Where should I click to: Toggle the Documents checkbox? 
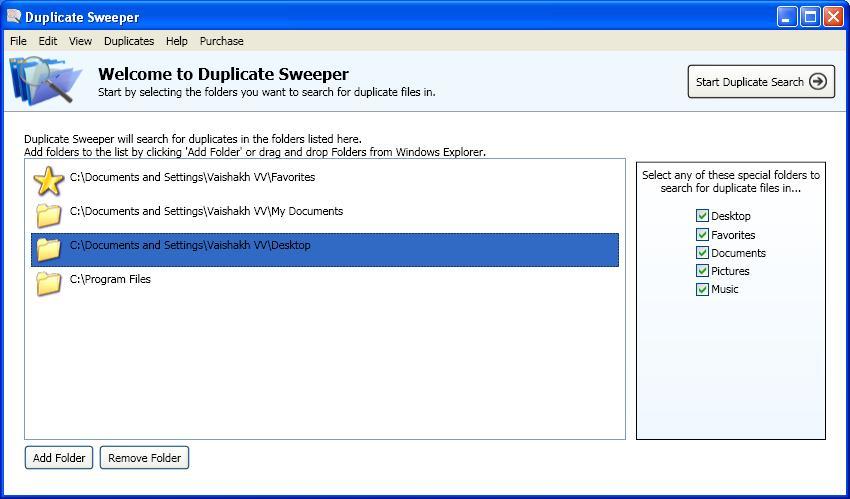coord(702,253)
